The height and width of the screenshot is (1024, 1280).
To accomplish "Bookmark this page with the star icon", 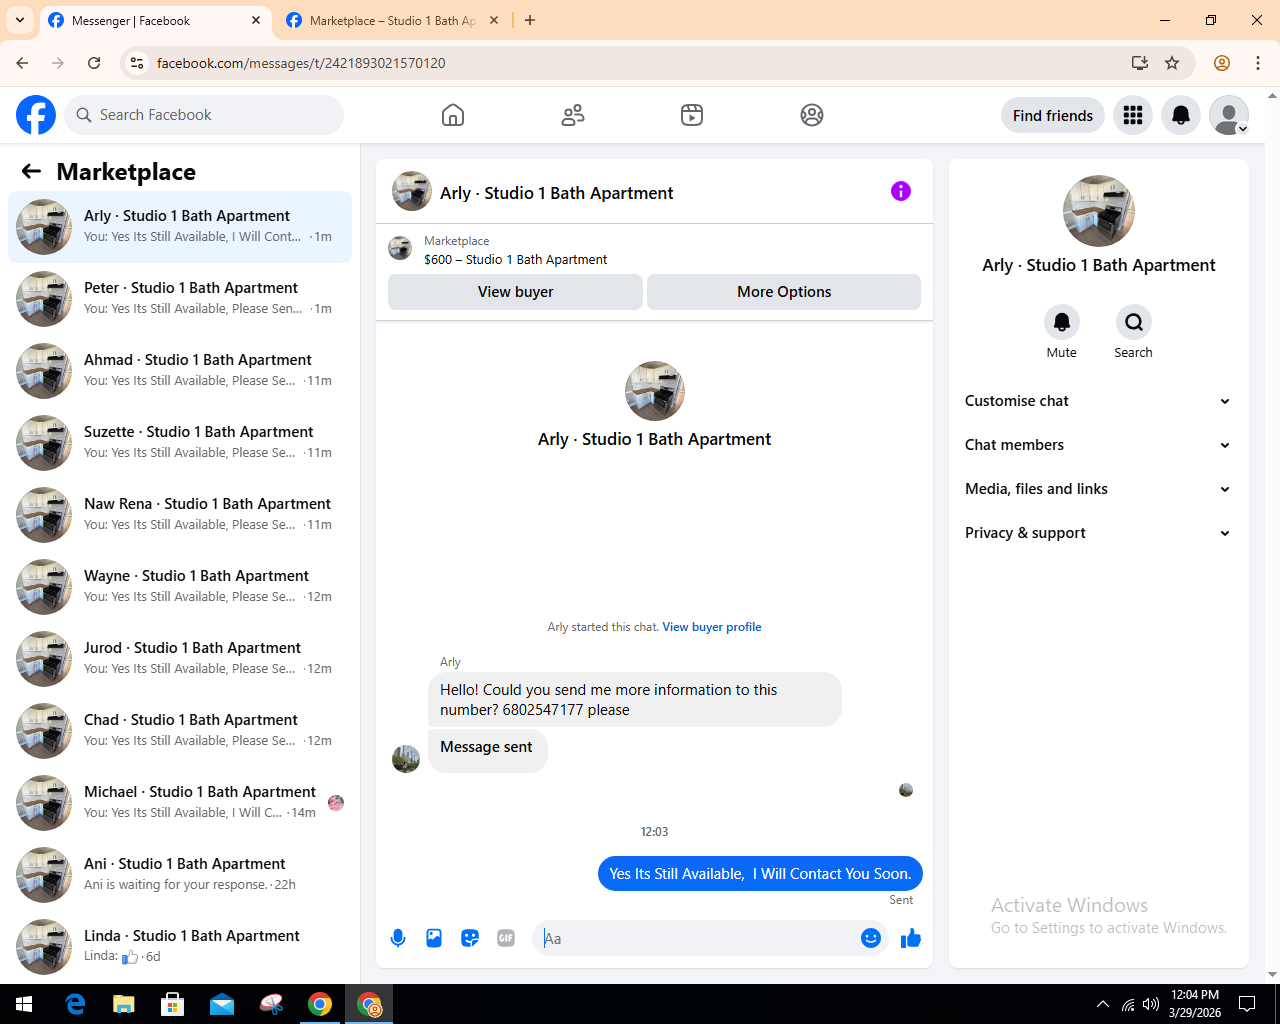I will pos(1172,63).
